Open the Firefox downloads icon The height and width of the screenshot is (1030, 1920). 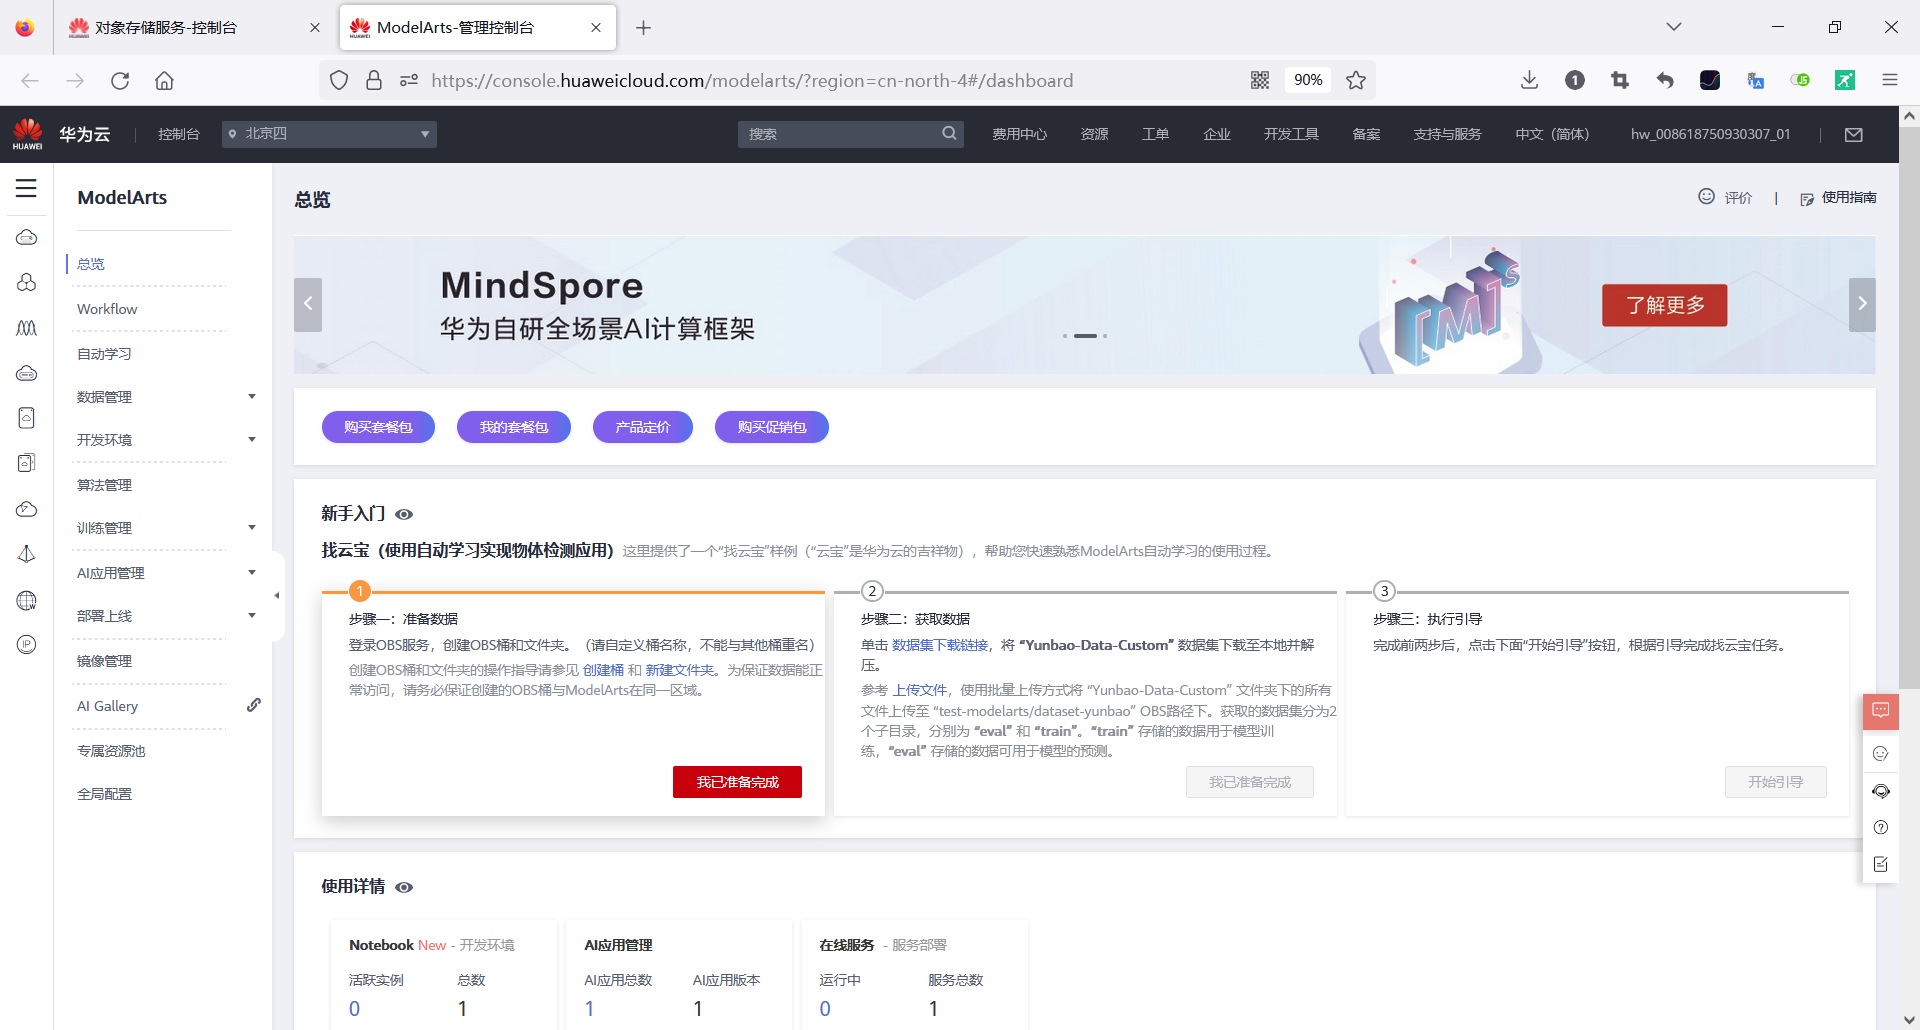(x=1529, y=80)
